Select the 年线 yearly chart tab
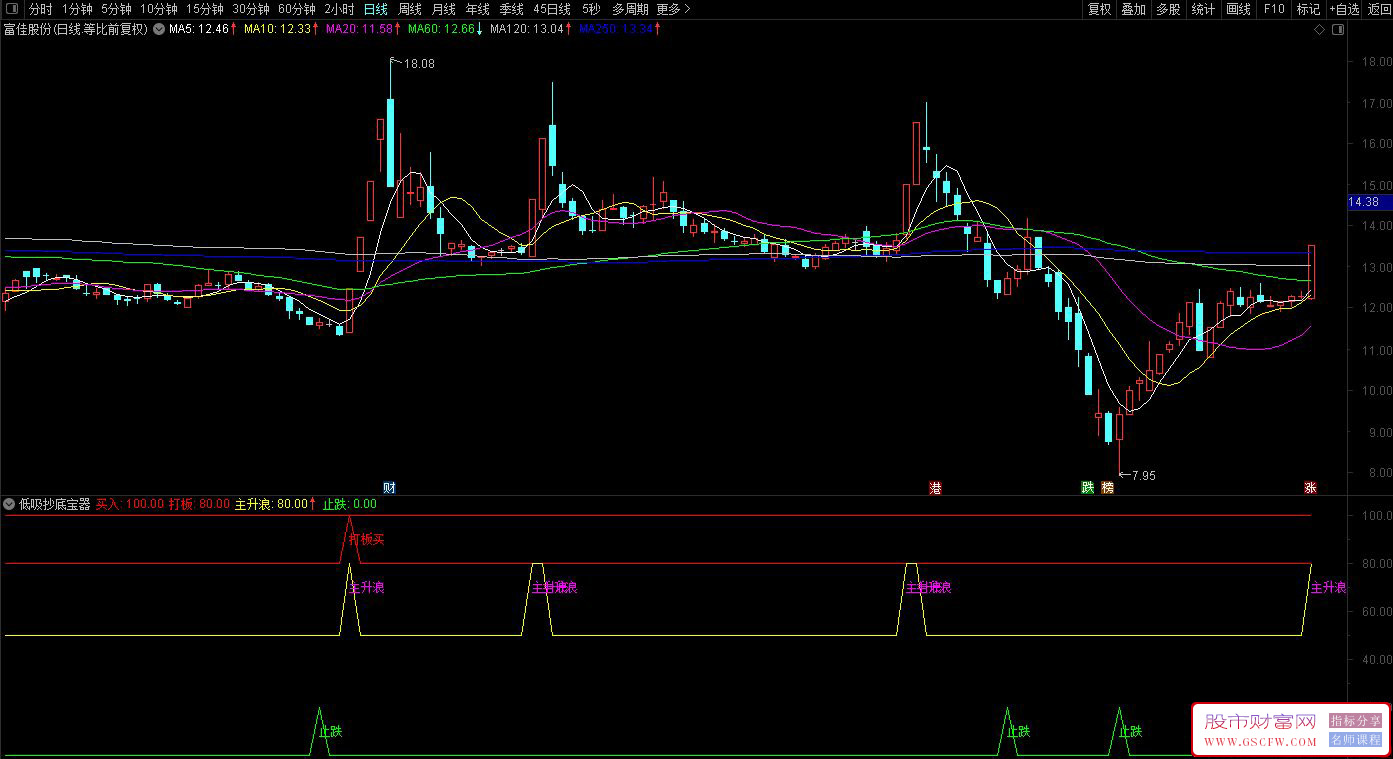This screenshot has height=759, width=1393. tap(478, 9)
